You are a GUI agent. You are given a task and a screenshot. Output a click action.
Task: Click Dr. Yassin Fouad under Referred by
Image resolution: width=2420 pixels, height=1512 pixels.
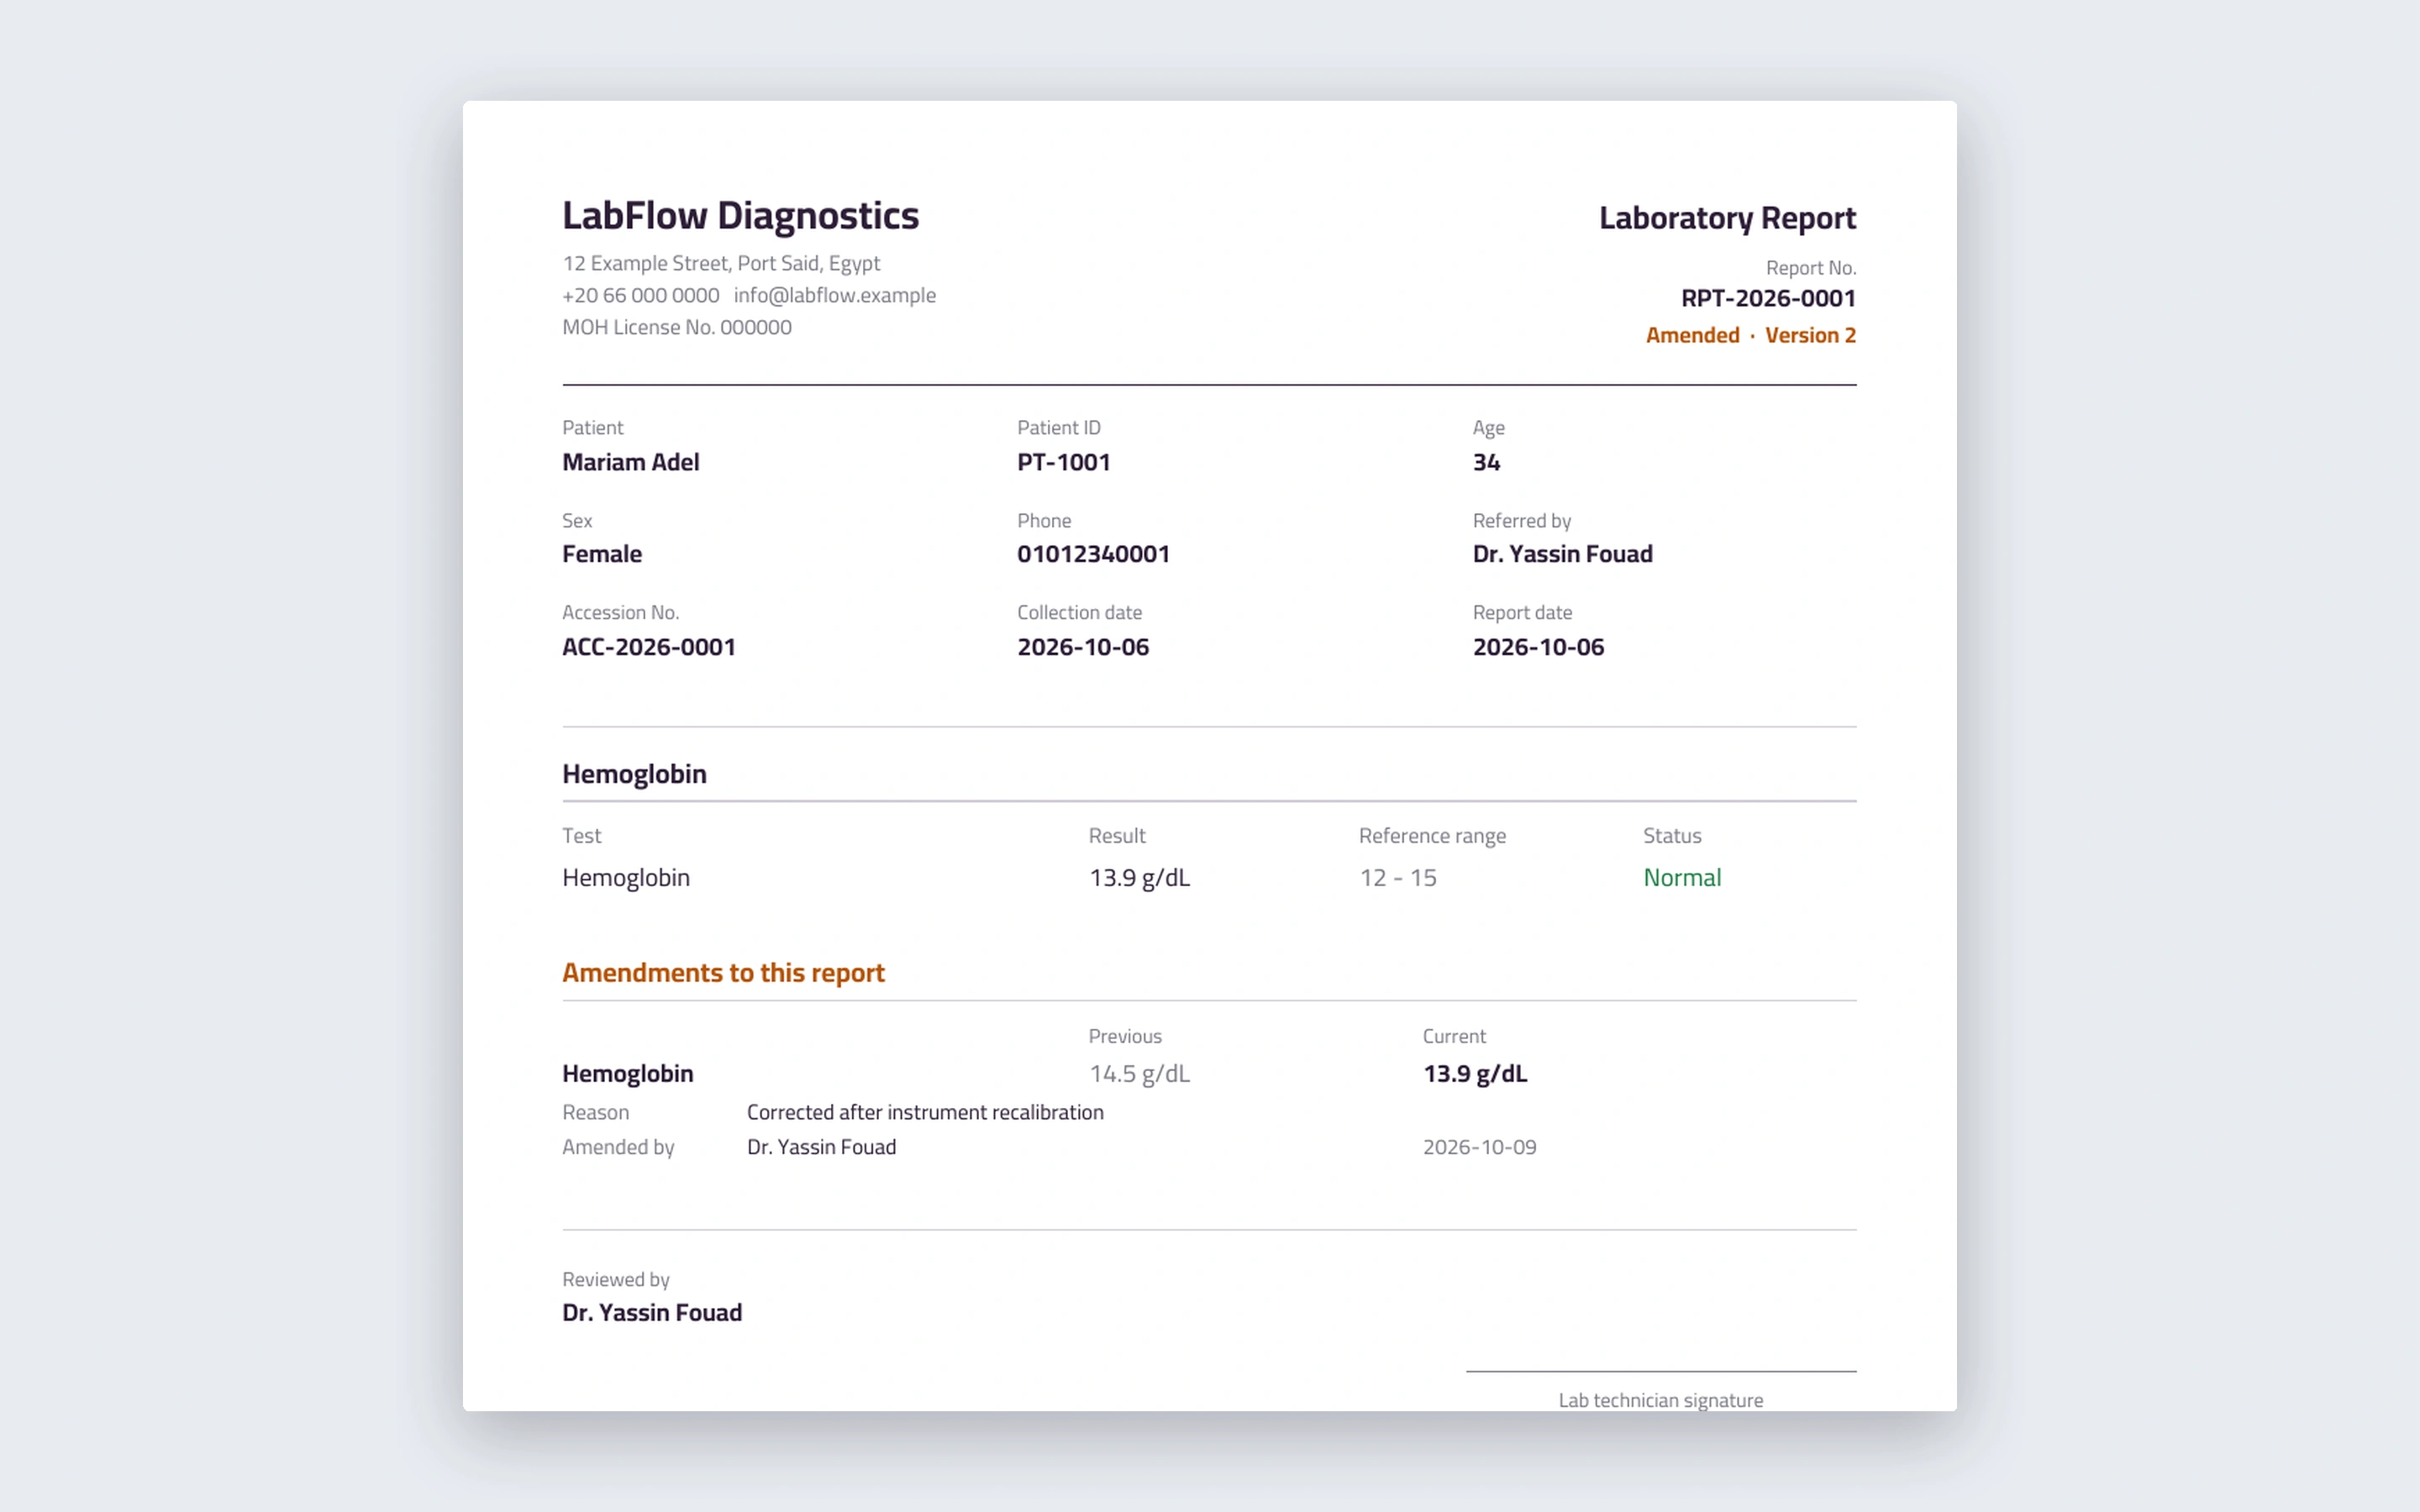point(1562,554)
